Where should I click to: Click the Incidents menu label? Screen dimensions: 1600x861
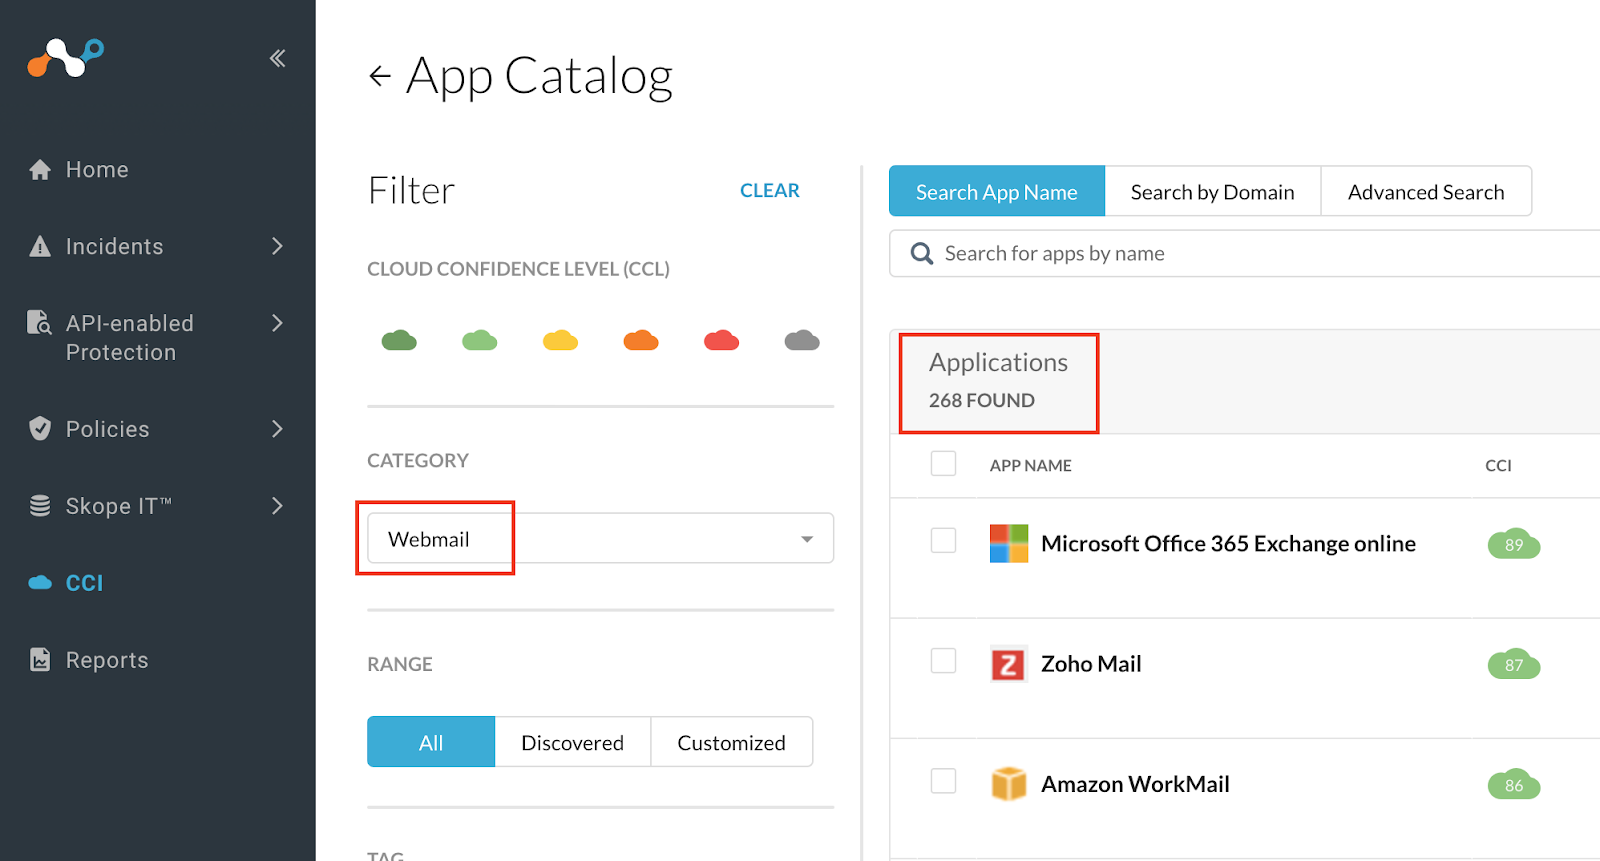tap(115, 246)
